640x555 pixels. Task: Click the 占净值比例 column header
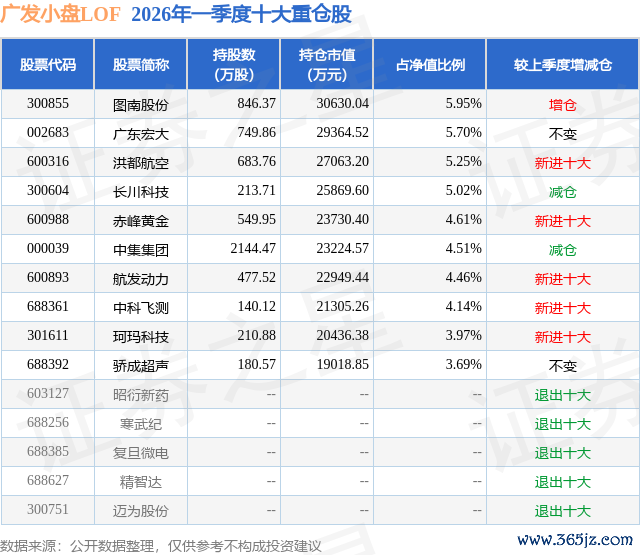pos(430,64)
